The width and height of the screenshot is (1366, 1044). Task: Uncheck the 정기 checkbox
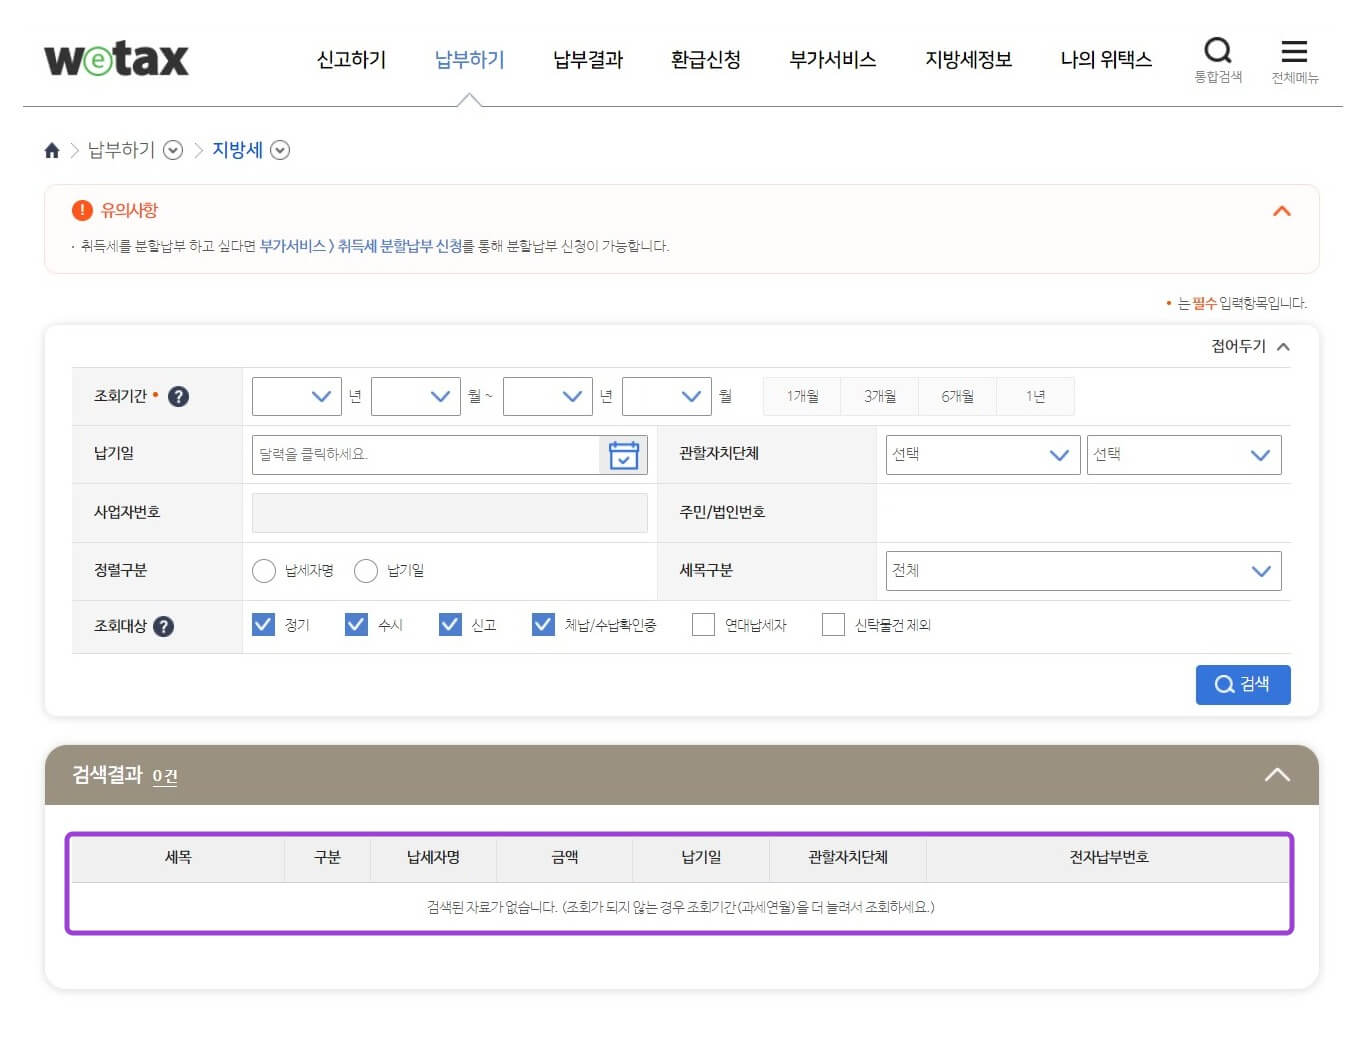click(x=263, y=623)
